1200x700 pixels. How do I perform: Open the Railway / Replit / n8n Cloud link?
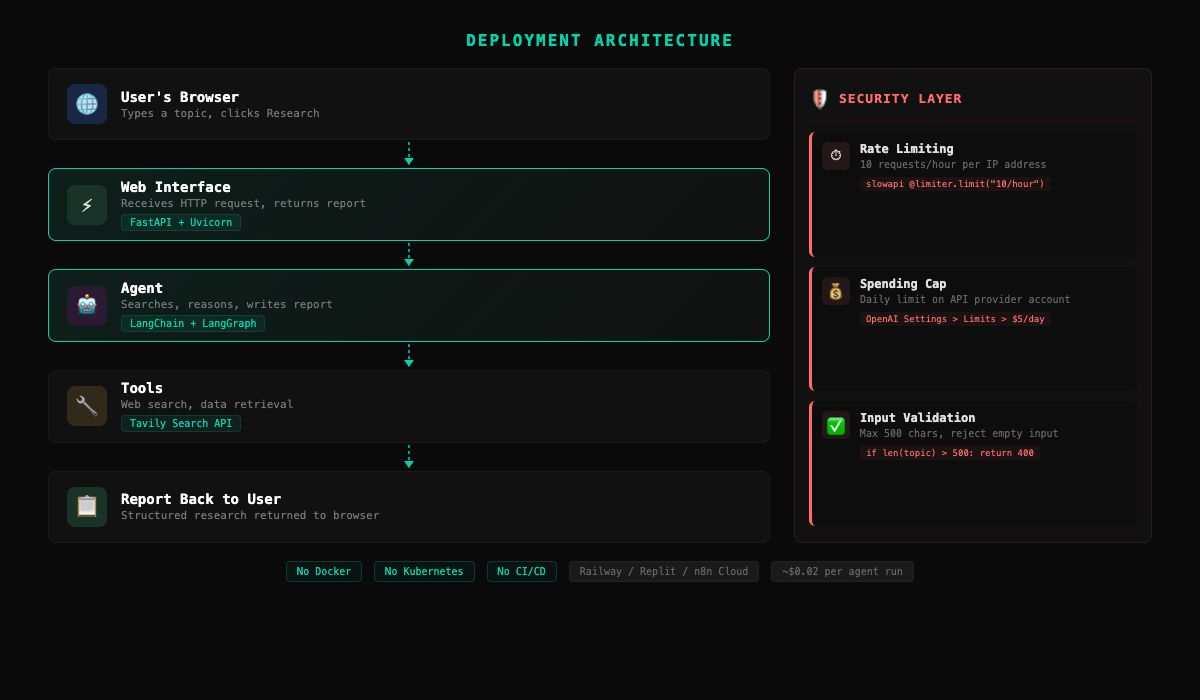tap(663, 571)
